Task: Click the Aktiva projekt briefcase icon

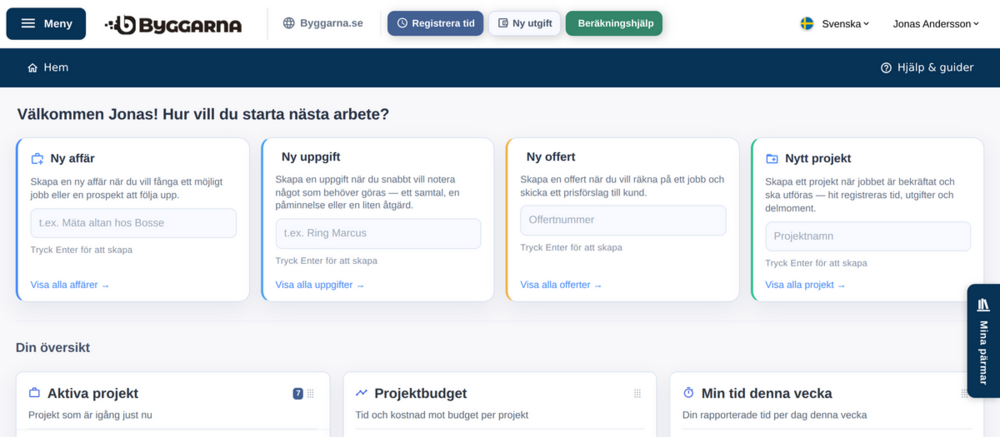Action: point(34,393)
